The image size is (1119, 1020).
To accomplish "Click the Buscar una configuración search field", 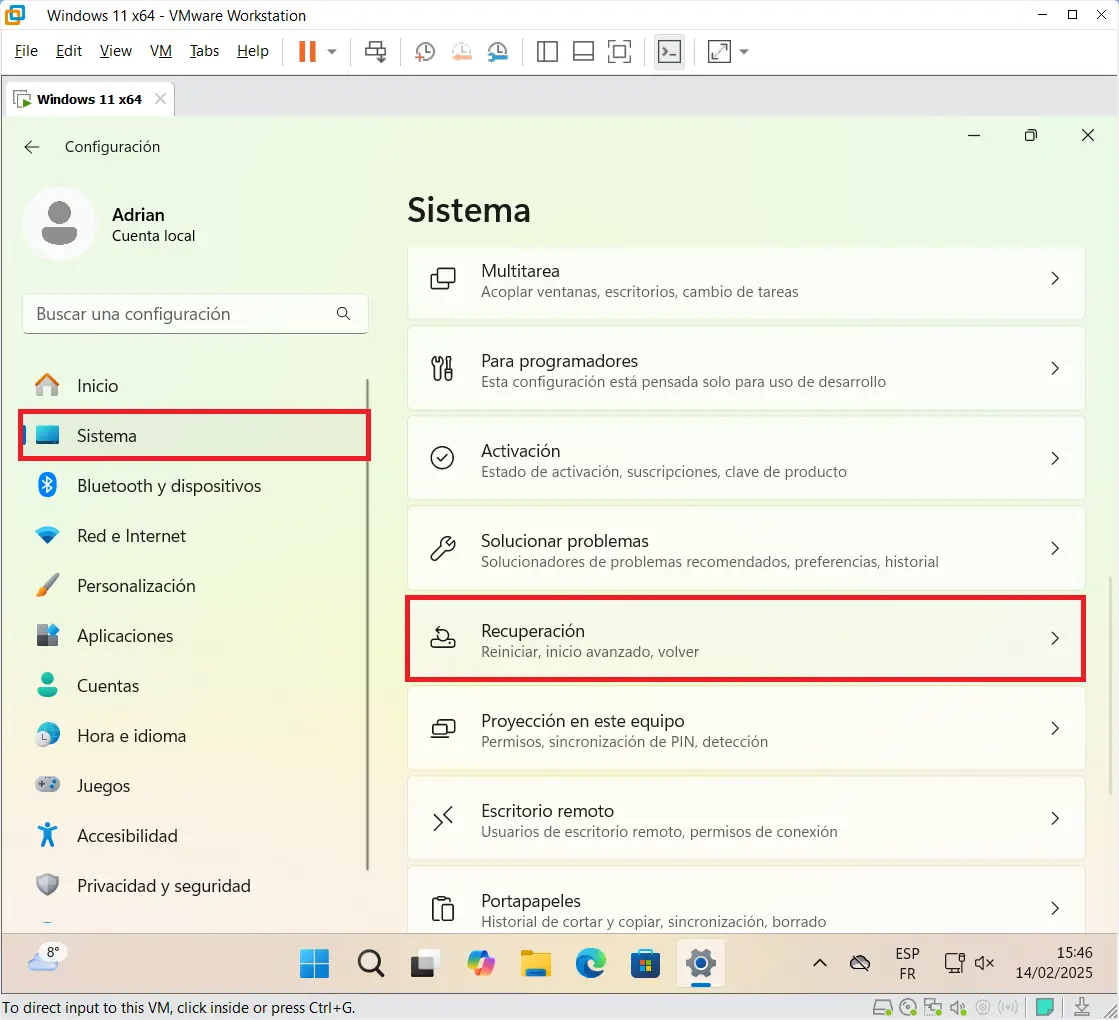I will [x=195, y=313].
